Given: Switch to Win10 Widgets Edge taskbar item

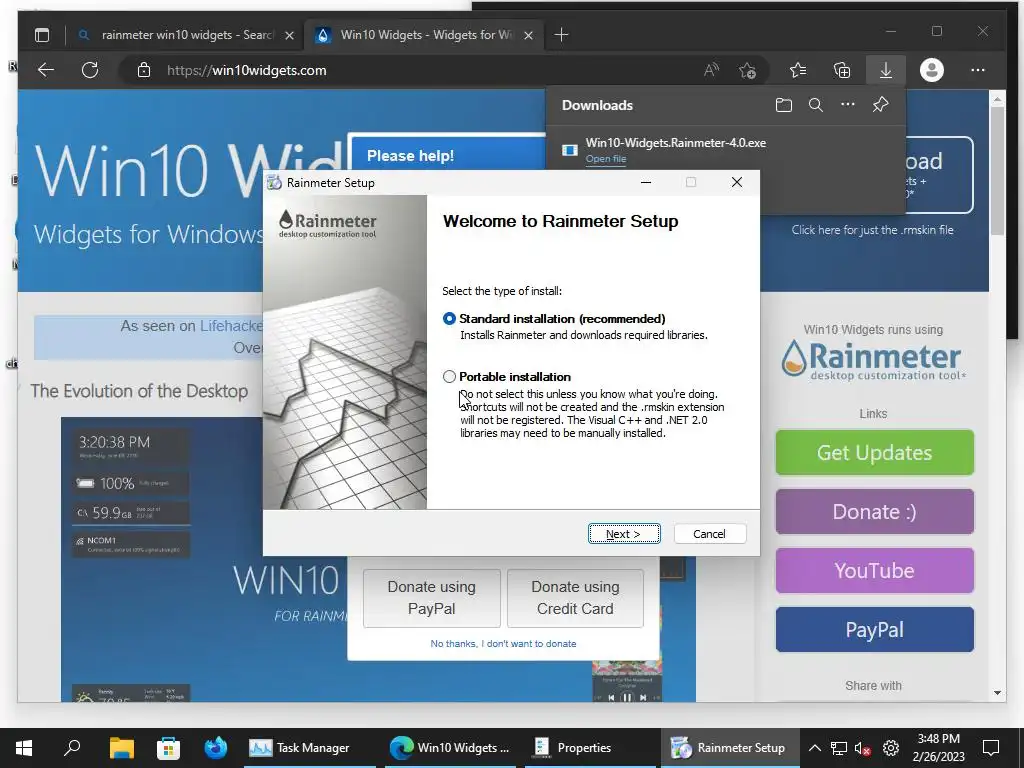Looking at the screenshot, I should coord(449,748).
